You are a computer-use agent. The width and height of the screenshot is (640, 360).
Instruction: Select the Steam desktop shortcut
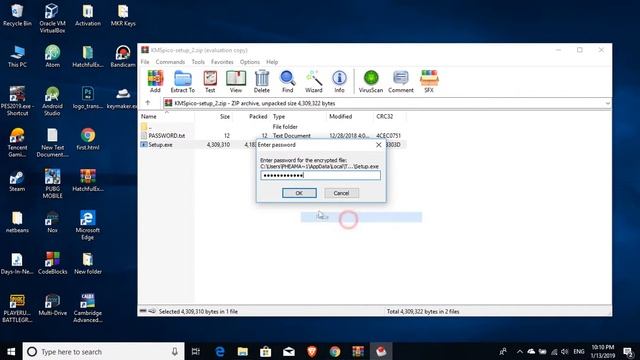[x=17, y=181]
